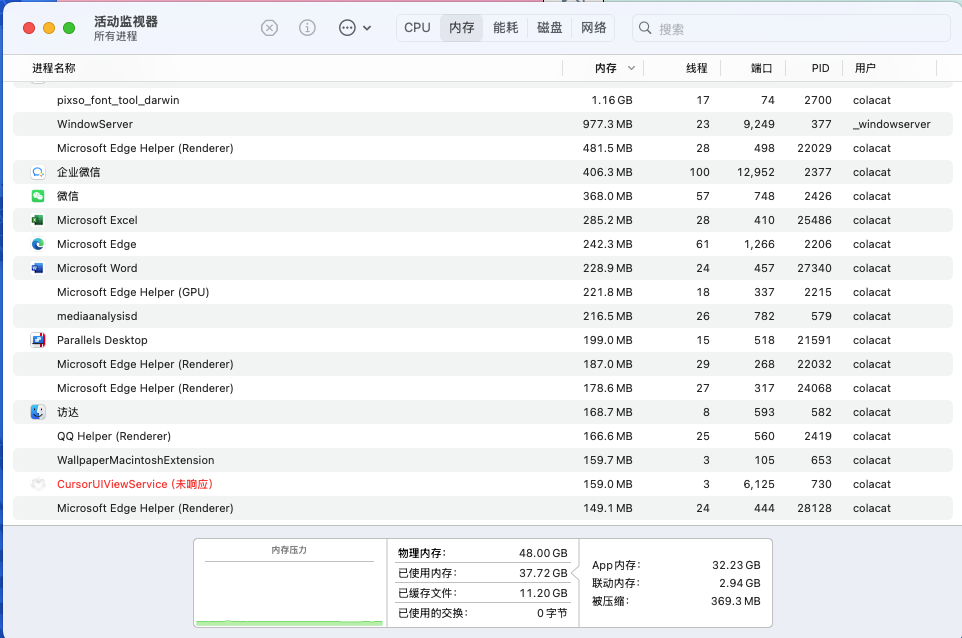Click the Microsoft Edge app icon
This screenshot has height=638, width=962.
coord(38,244)
